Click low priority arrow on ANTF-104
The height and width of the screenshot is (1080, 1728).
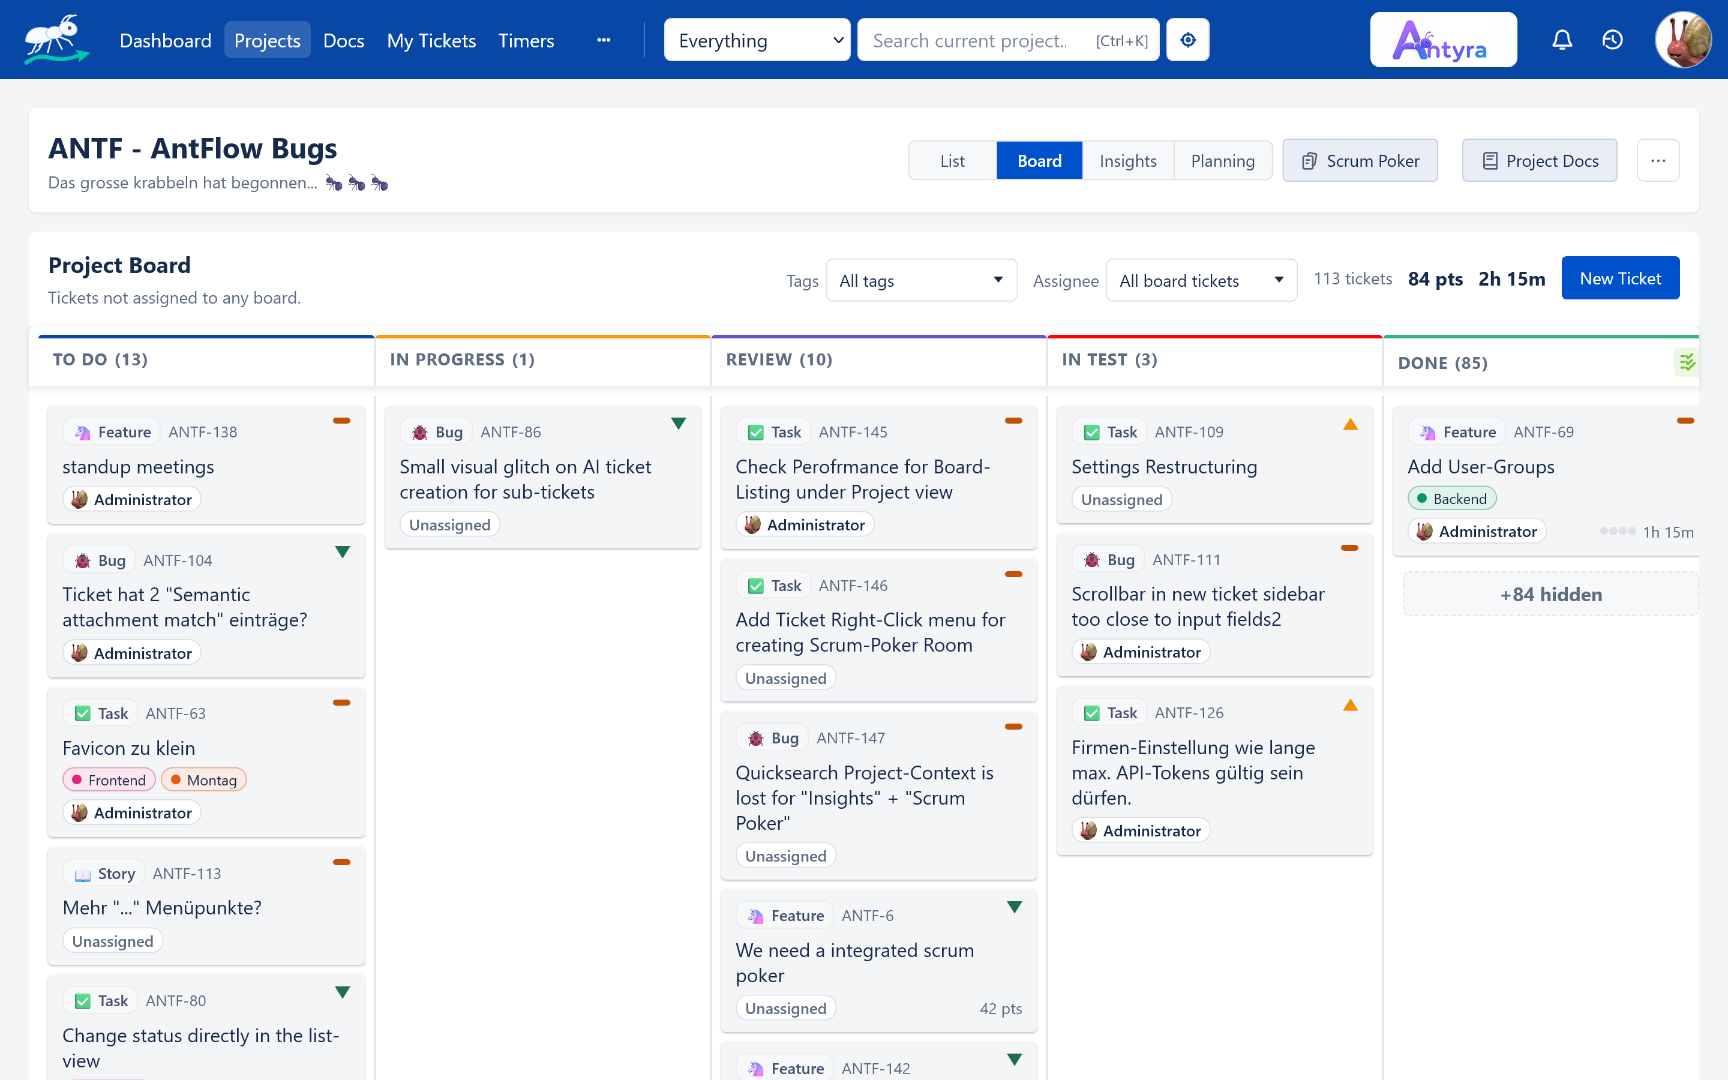click(x=342, y=552)
